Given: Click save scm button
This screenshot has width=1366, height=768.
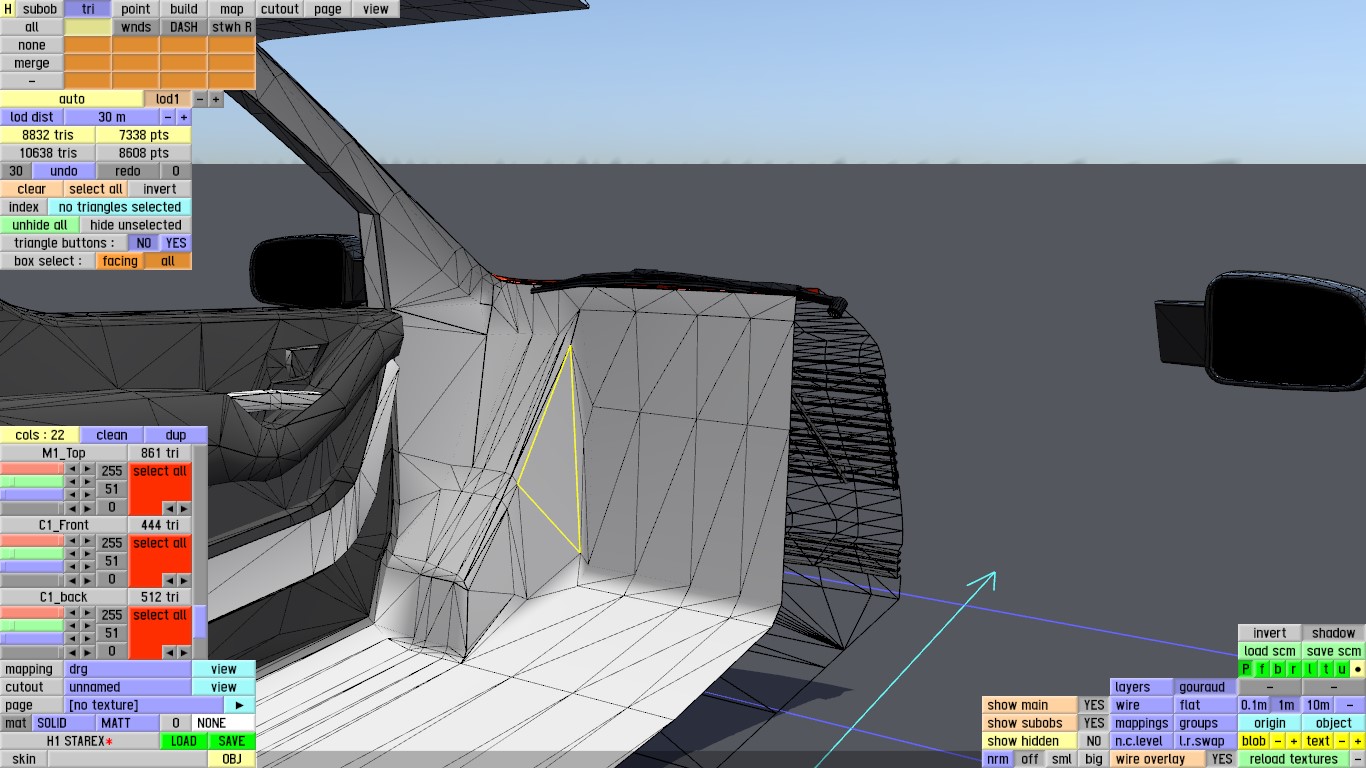Looking at the screenshot, I should pos(1334,651).
